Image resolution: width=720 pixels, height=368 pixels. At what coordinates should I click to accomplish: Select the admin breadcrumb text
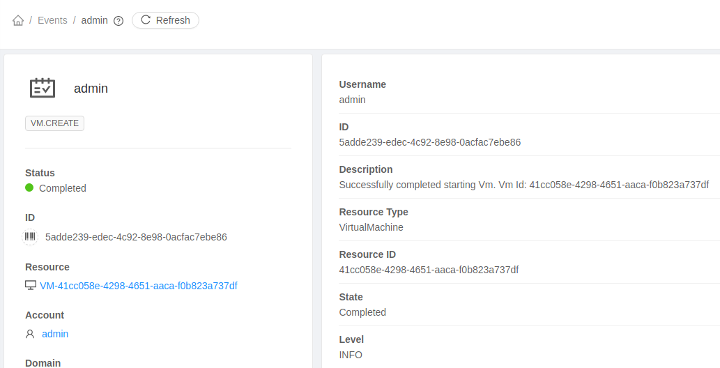(95, 20)
